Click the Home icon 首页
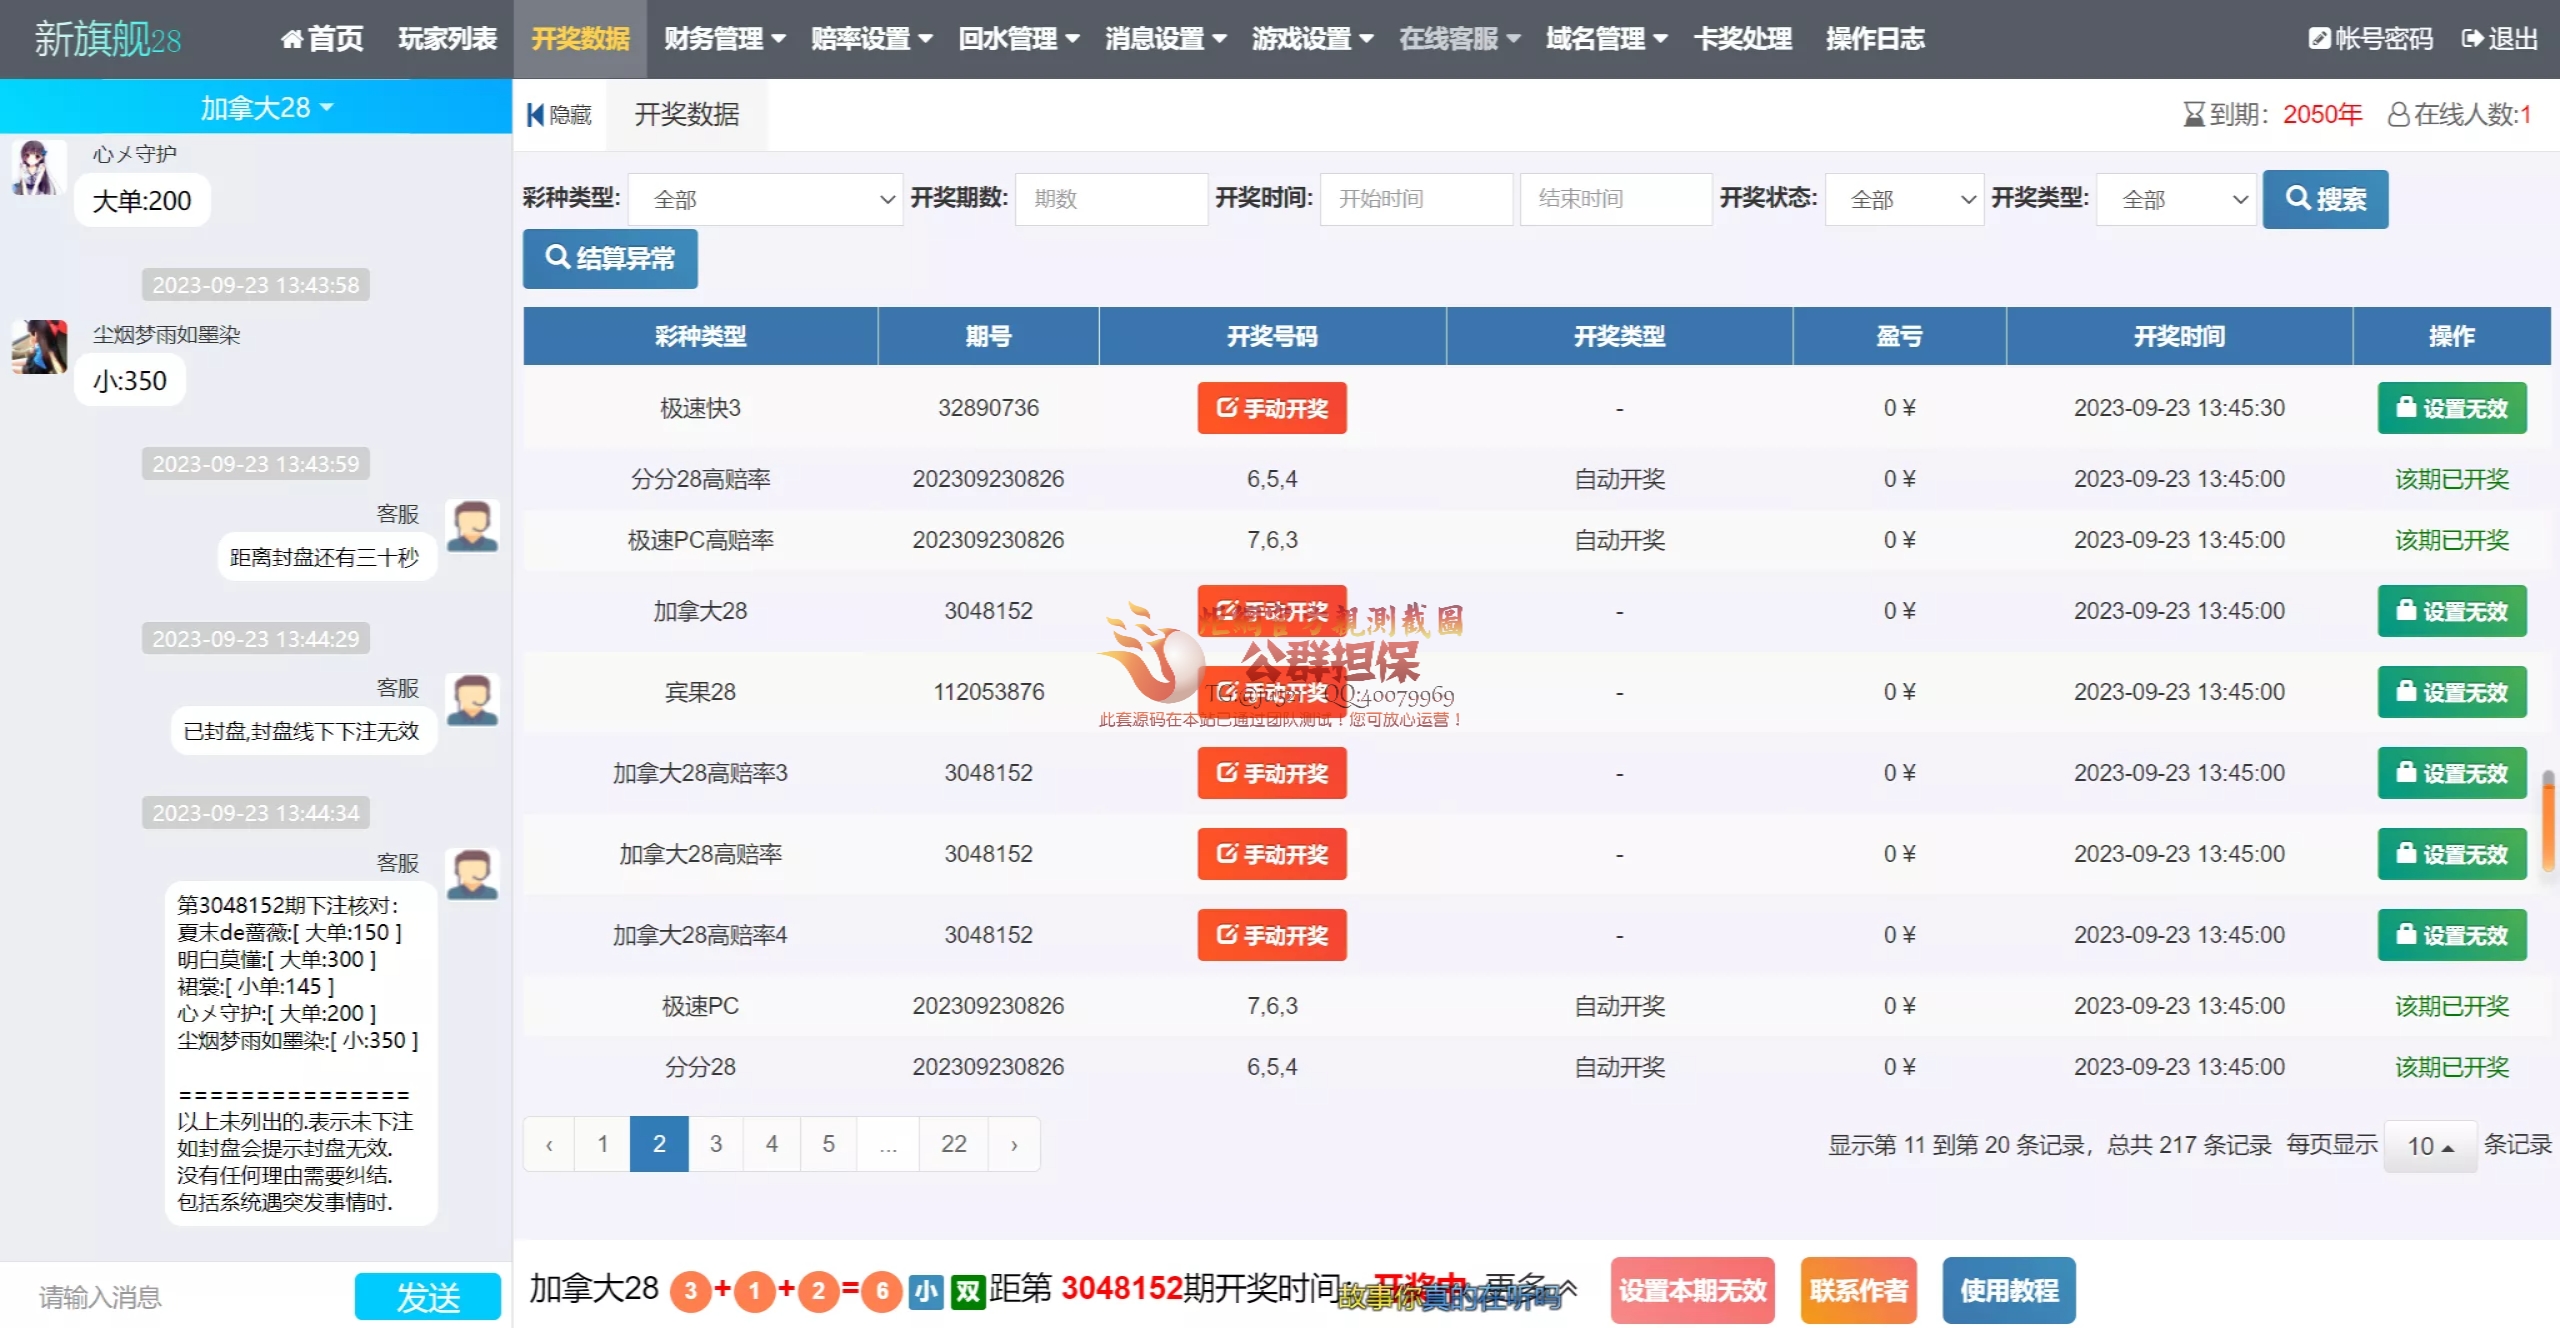This screenshot has width=2560, height=1328. [291, 39]
